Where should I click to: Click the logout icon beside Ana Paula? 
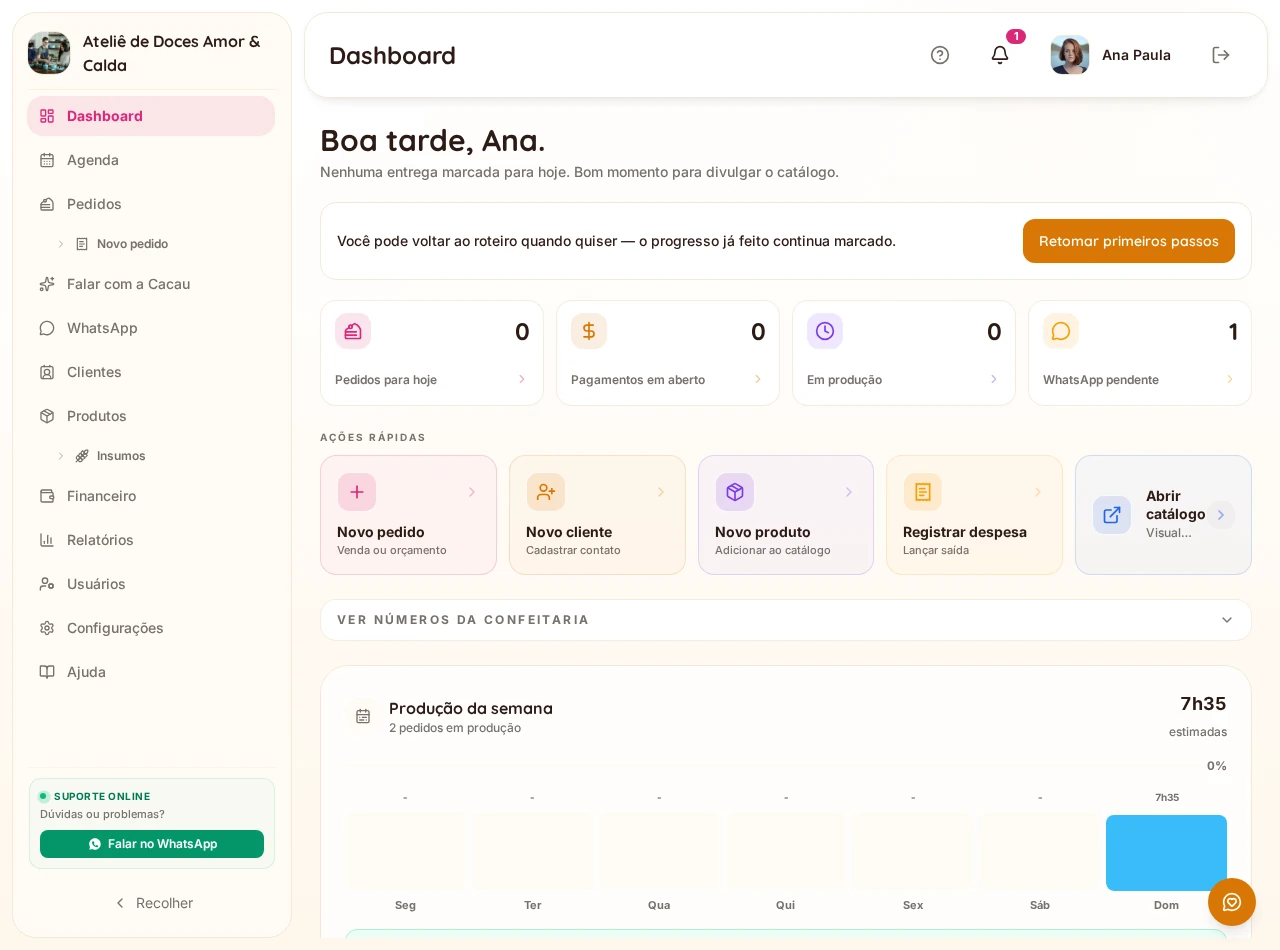(x=1221, y=55)
